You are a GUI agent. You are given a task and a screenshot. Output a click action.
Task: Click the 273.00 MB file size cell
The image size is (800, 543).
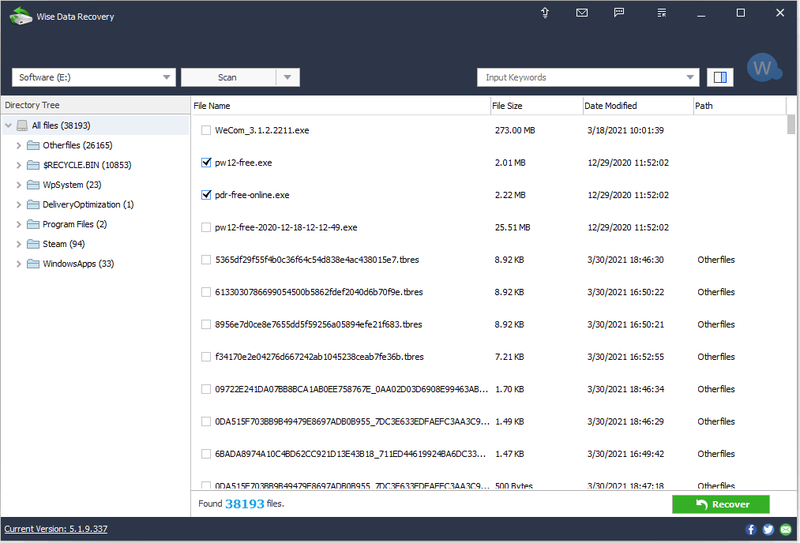tap(515, 130)
